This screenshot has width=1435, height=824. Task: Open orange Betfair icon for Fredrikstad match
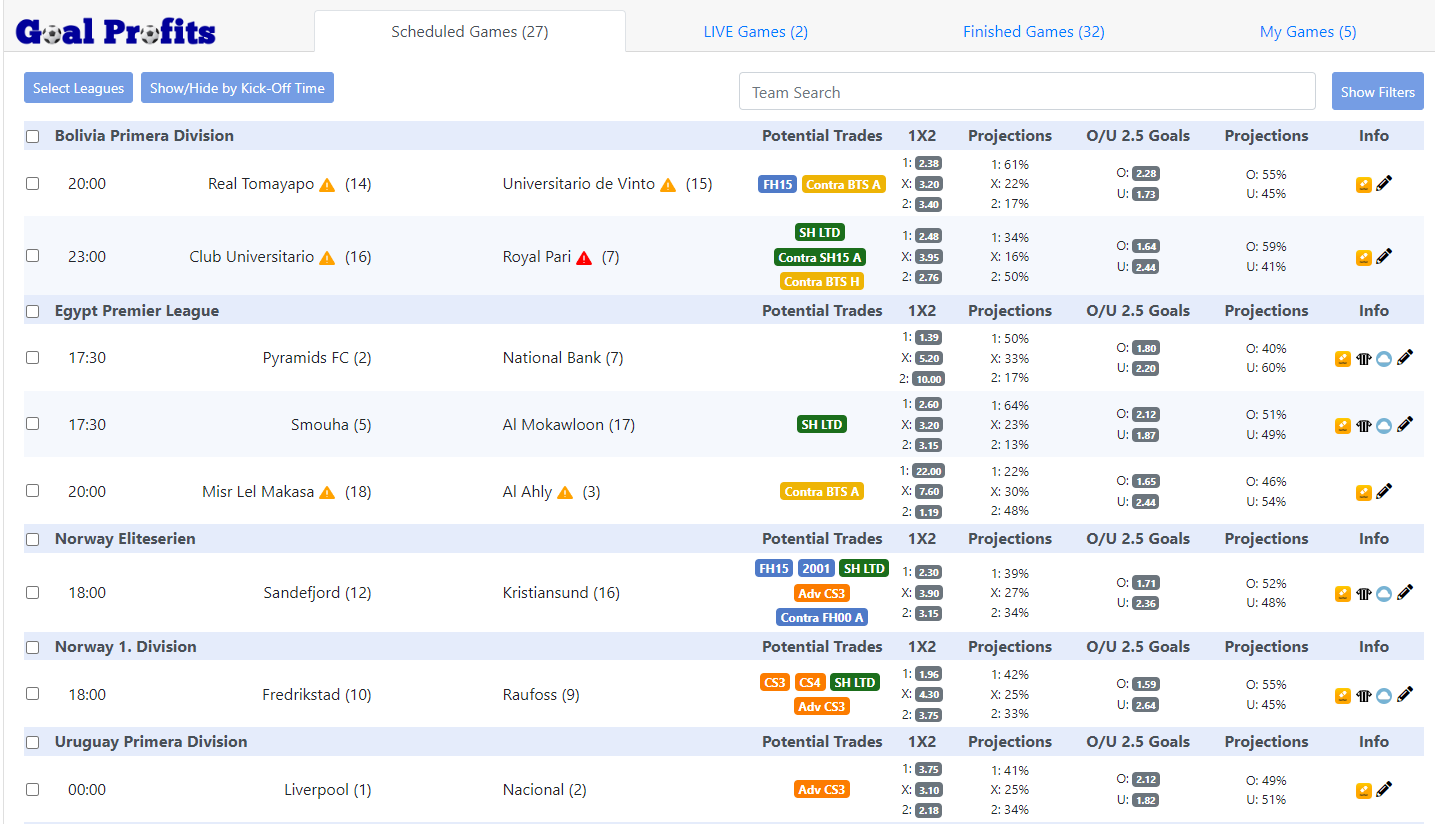point(1343,695)
